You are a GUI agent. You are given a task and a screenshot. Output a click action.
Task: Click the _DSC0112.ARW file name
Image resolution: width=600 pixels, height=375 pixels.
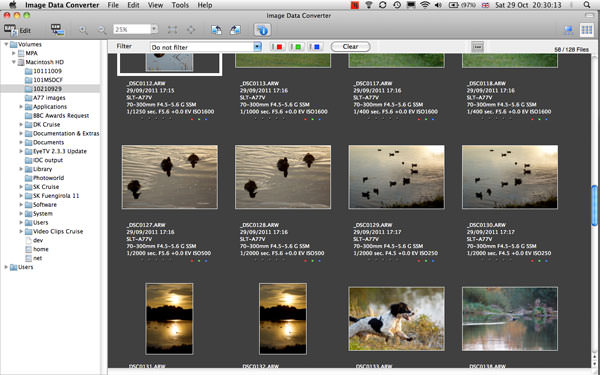tap(146, 83)
